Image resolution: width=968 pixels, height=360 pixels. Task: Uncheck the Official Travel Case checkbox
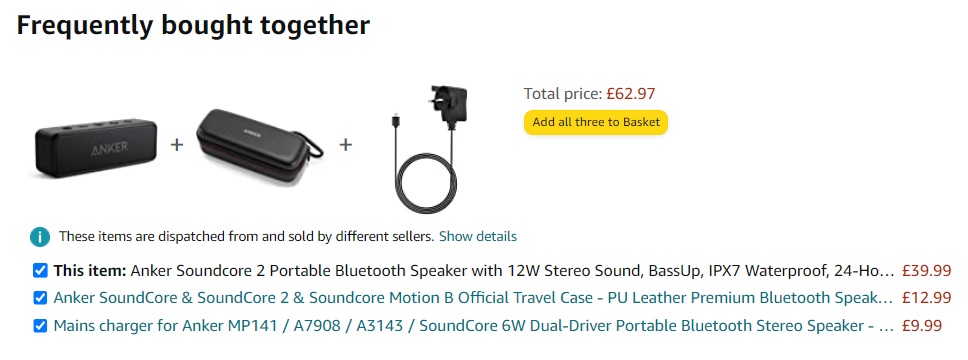(40, 298)
